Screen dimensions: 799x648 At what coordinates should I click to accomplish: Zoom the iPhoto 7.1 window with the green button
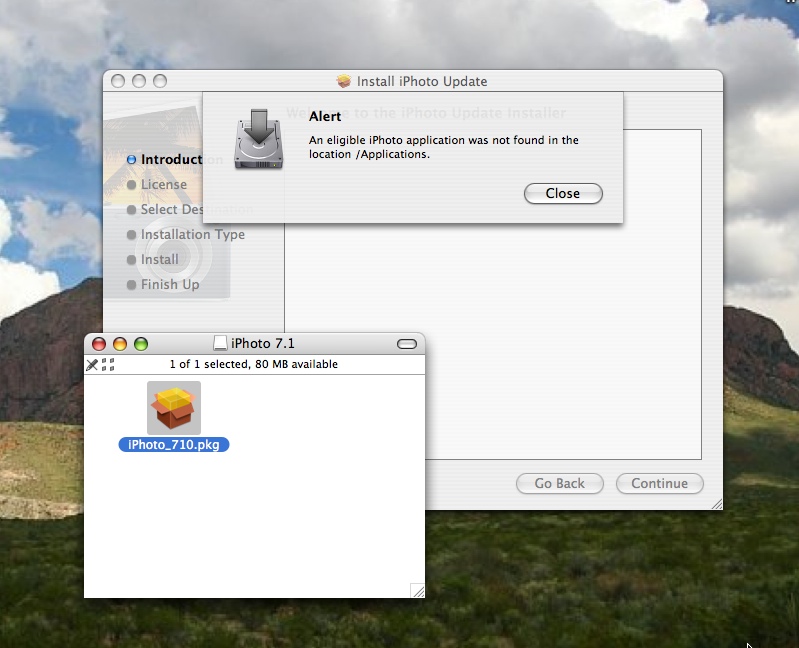(x=141, y=344)
